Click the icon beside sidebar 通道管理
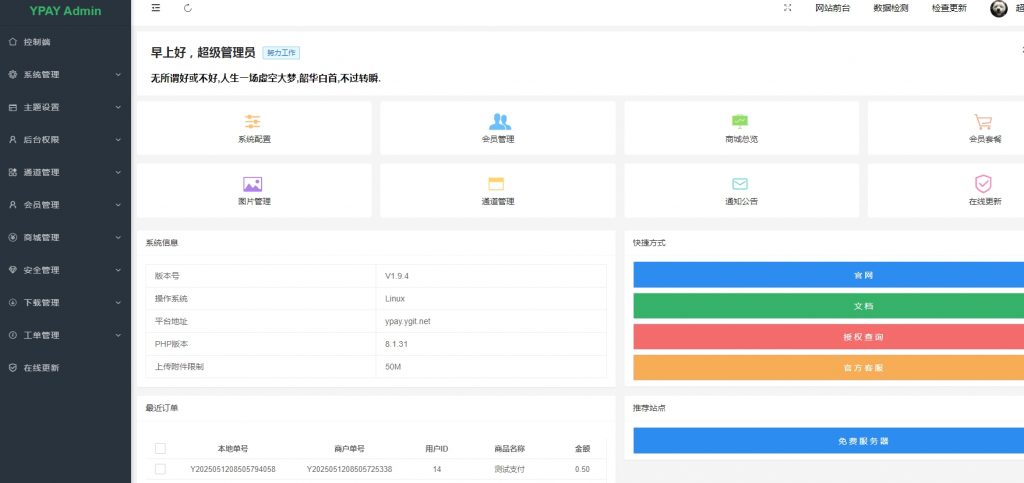The height and width of the screenshot is (483, 1024). 12,172
